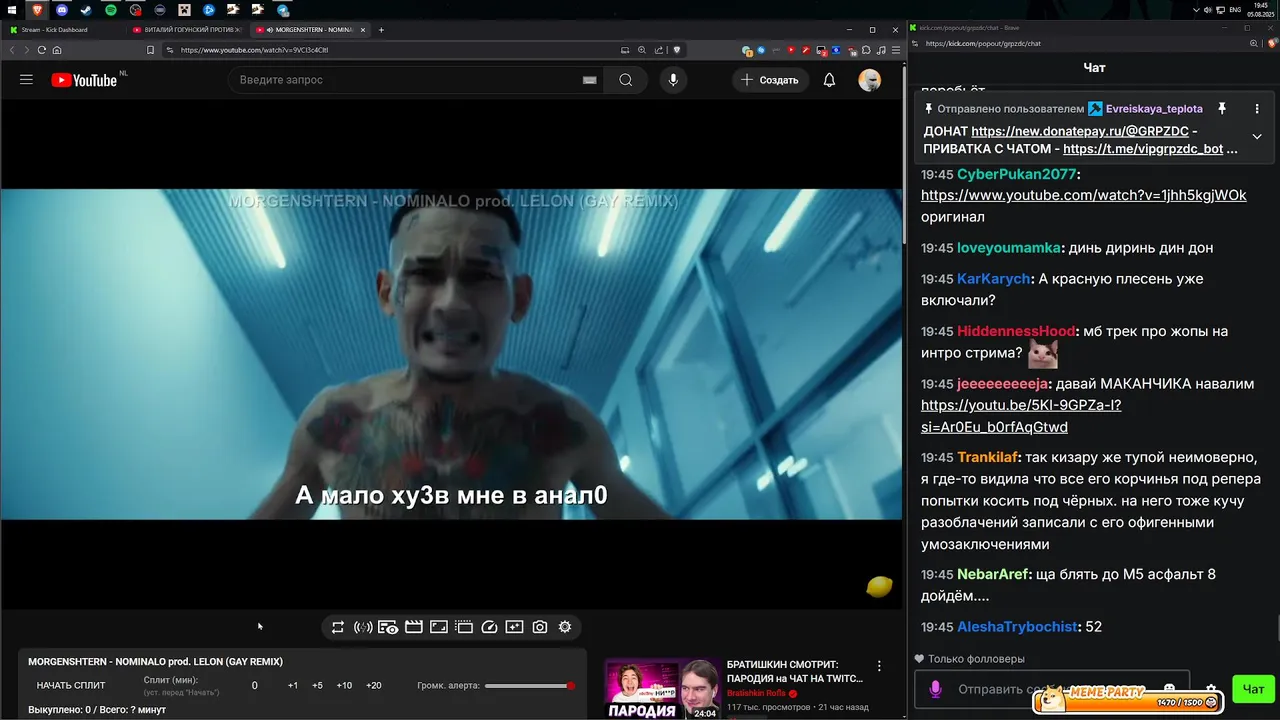Viewport: 1280px width, 720px height.
Task: Unpin message with the pin icon
Action: pyautogui.click(x=1221, y=108)
